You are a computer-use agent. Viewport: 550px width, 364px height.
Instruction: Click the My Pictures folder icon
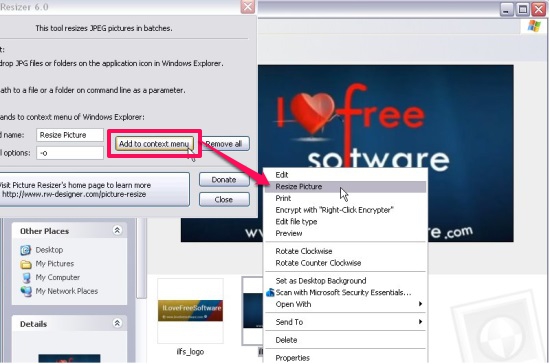click(x=26, y=264)
